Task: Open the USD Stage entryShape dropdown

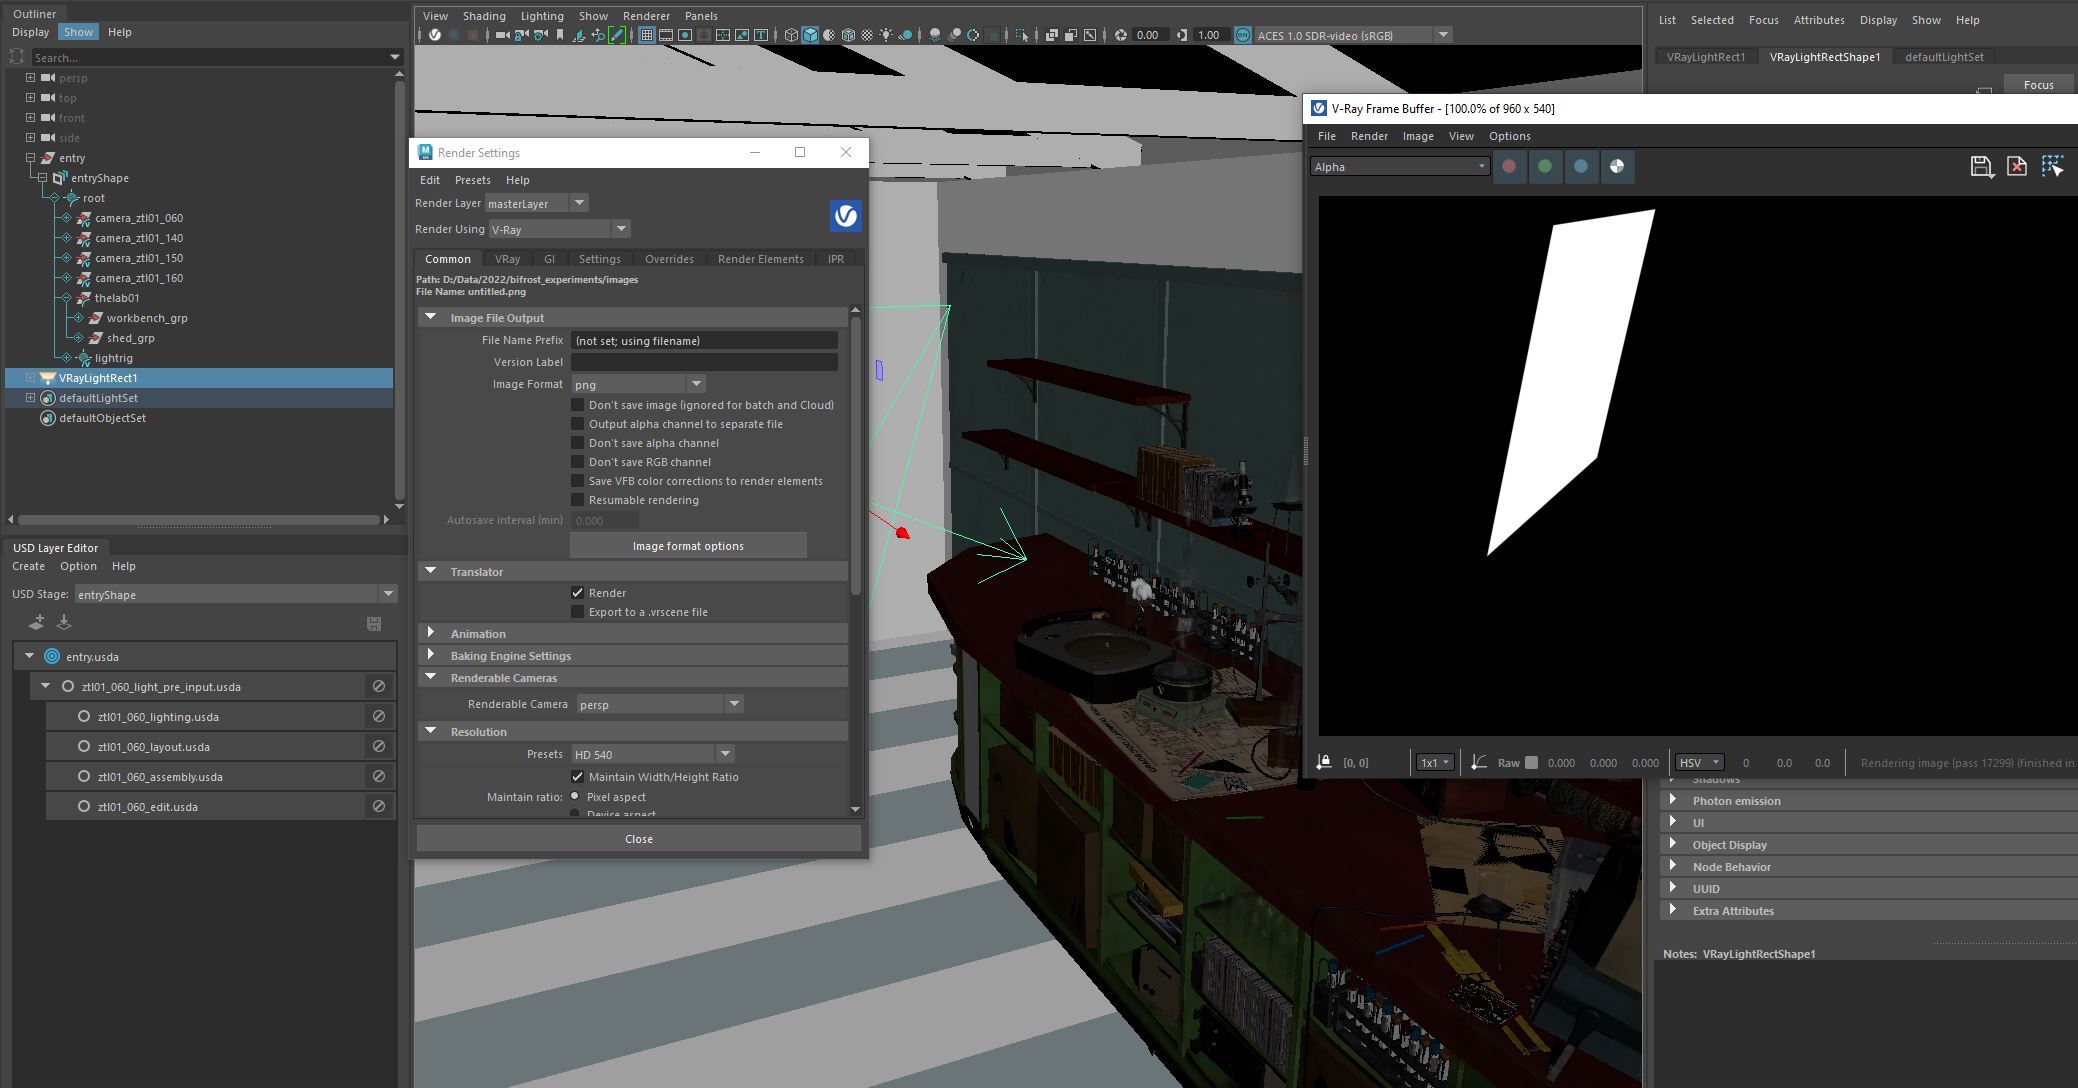Action: point(236,594)
